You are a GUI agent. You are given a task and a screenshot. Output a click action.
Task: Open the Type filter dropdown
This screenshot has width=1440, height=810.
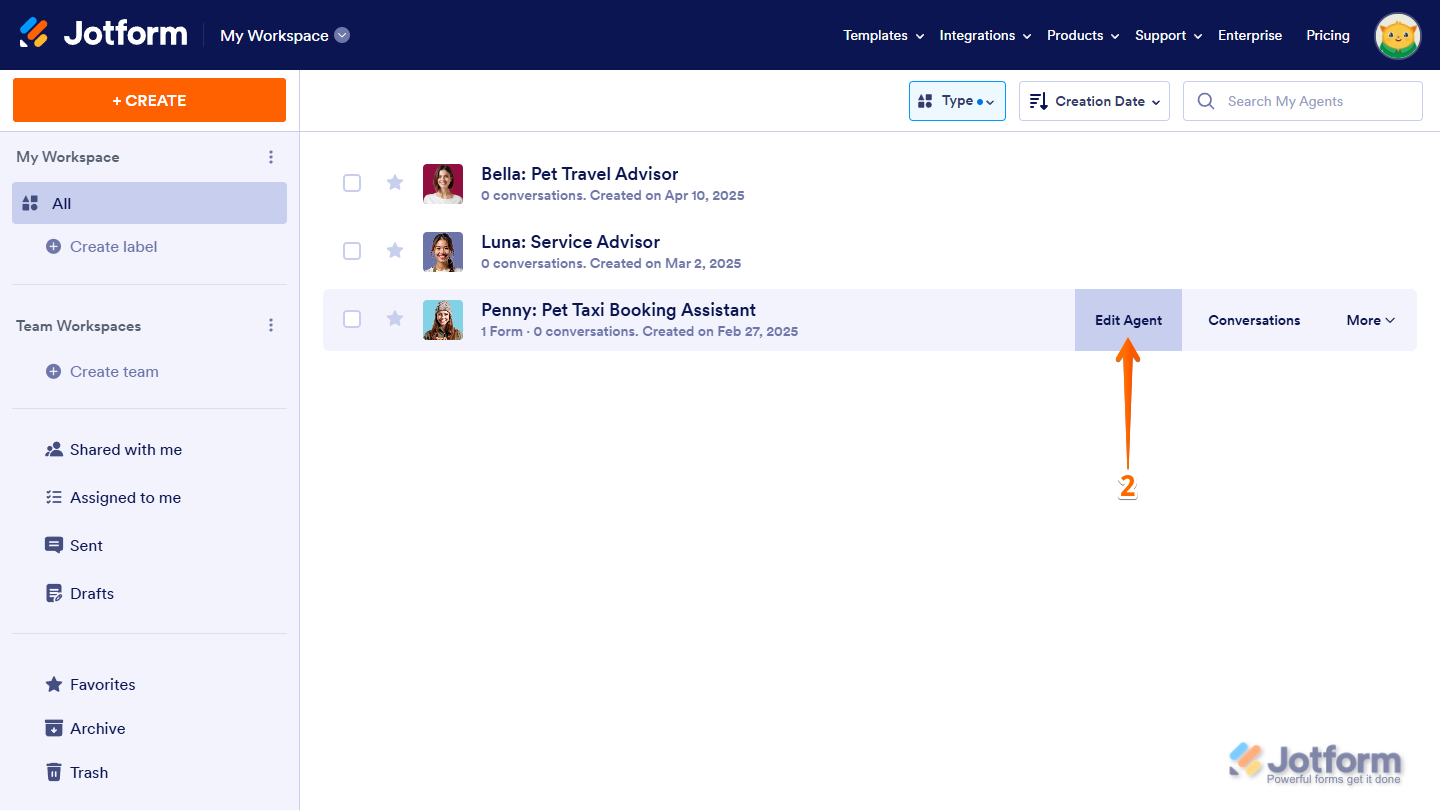(x=957, y=101)
